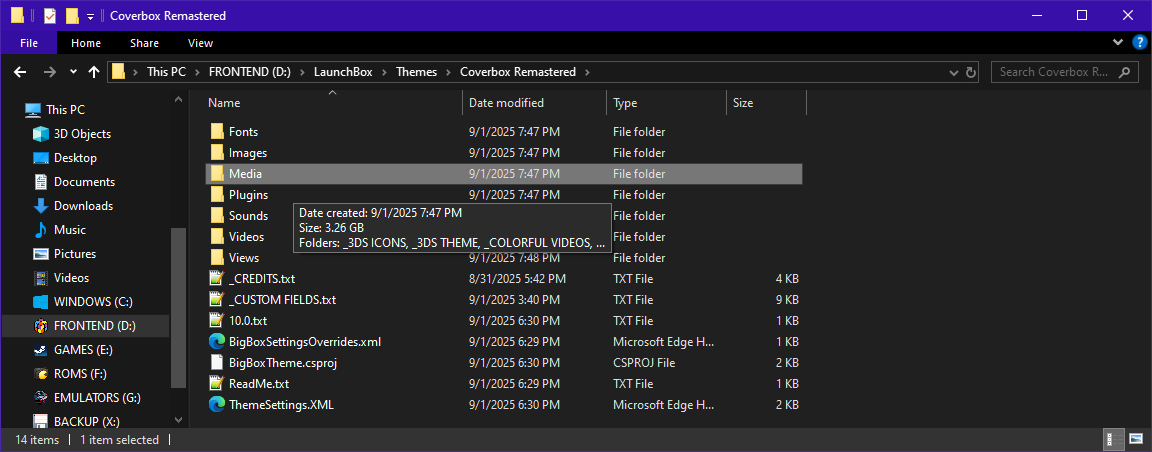Viewport: 1152px width, 452px height.
Task: Refresh the current folder
Action: point(971,72)
